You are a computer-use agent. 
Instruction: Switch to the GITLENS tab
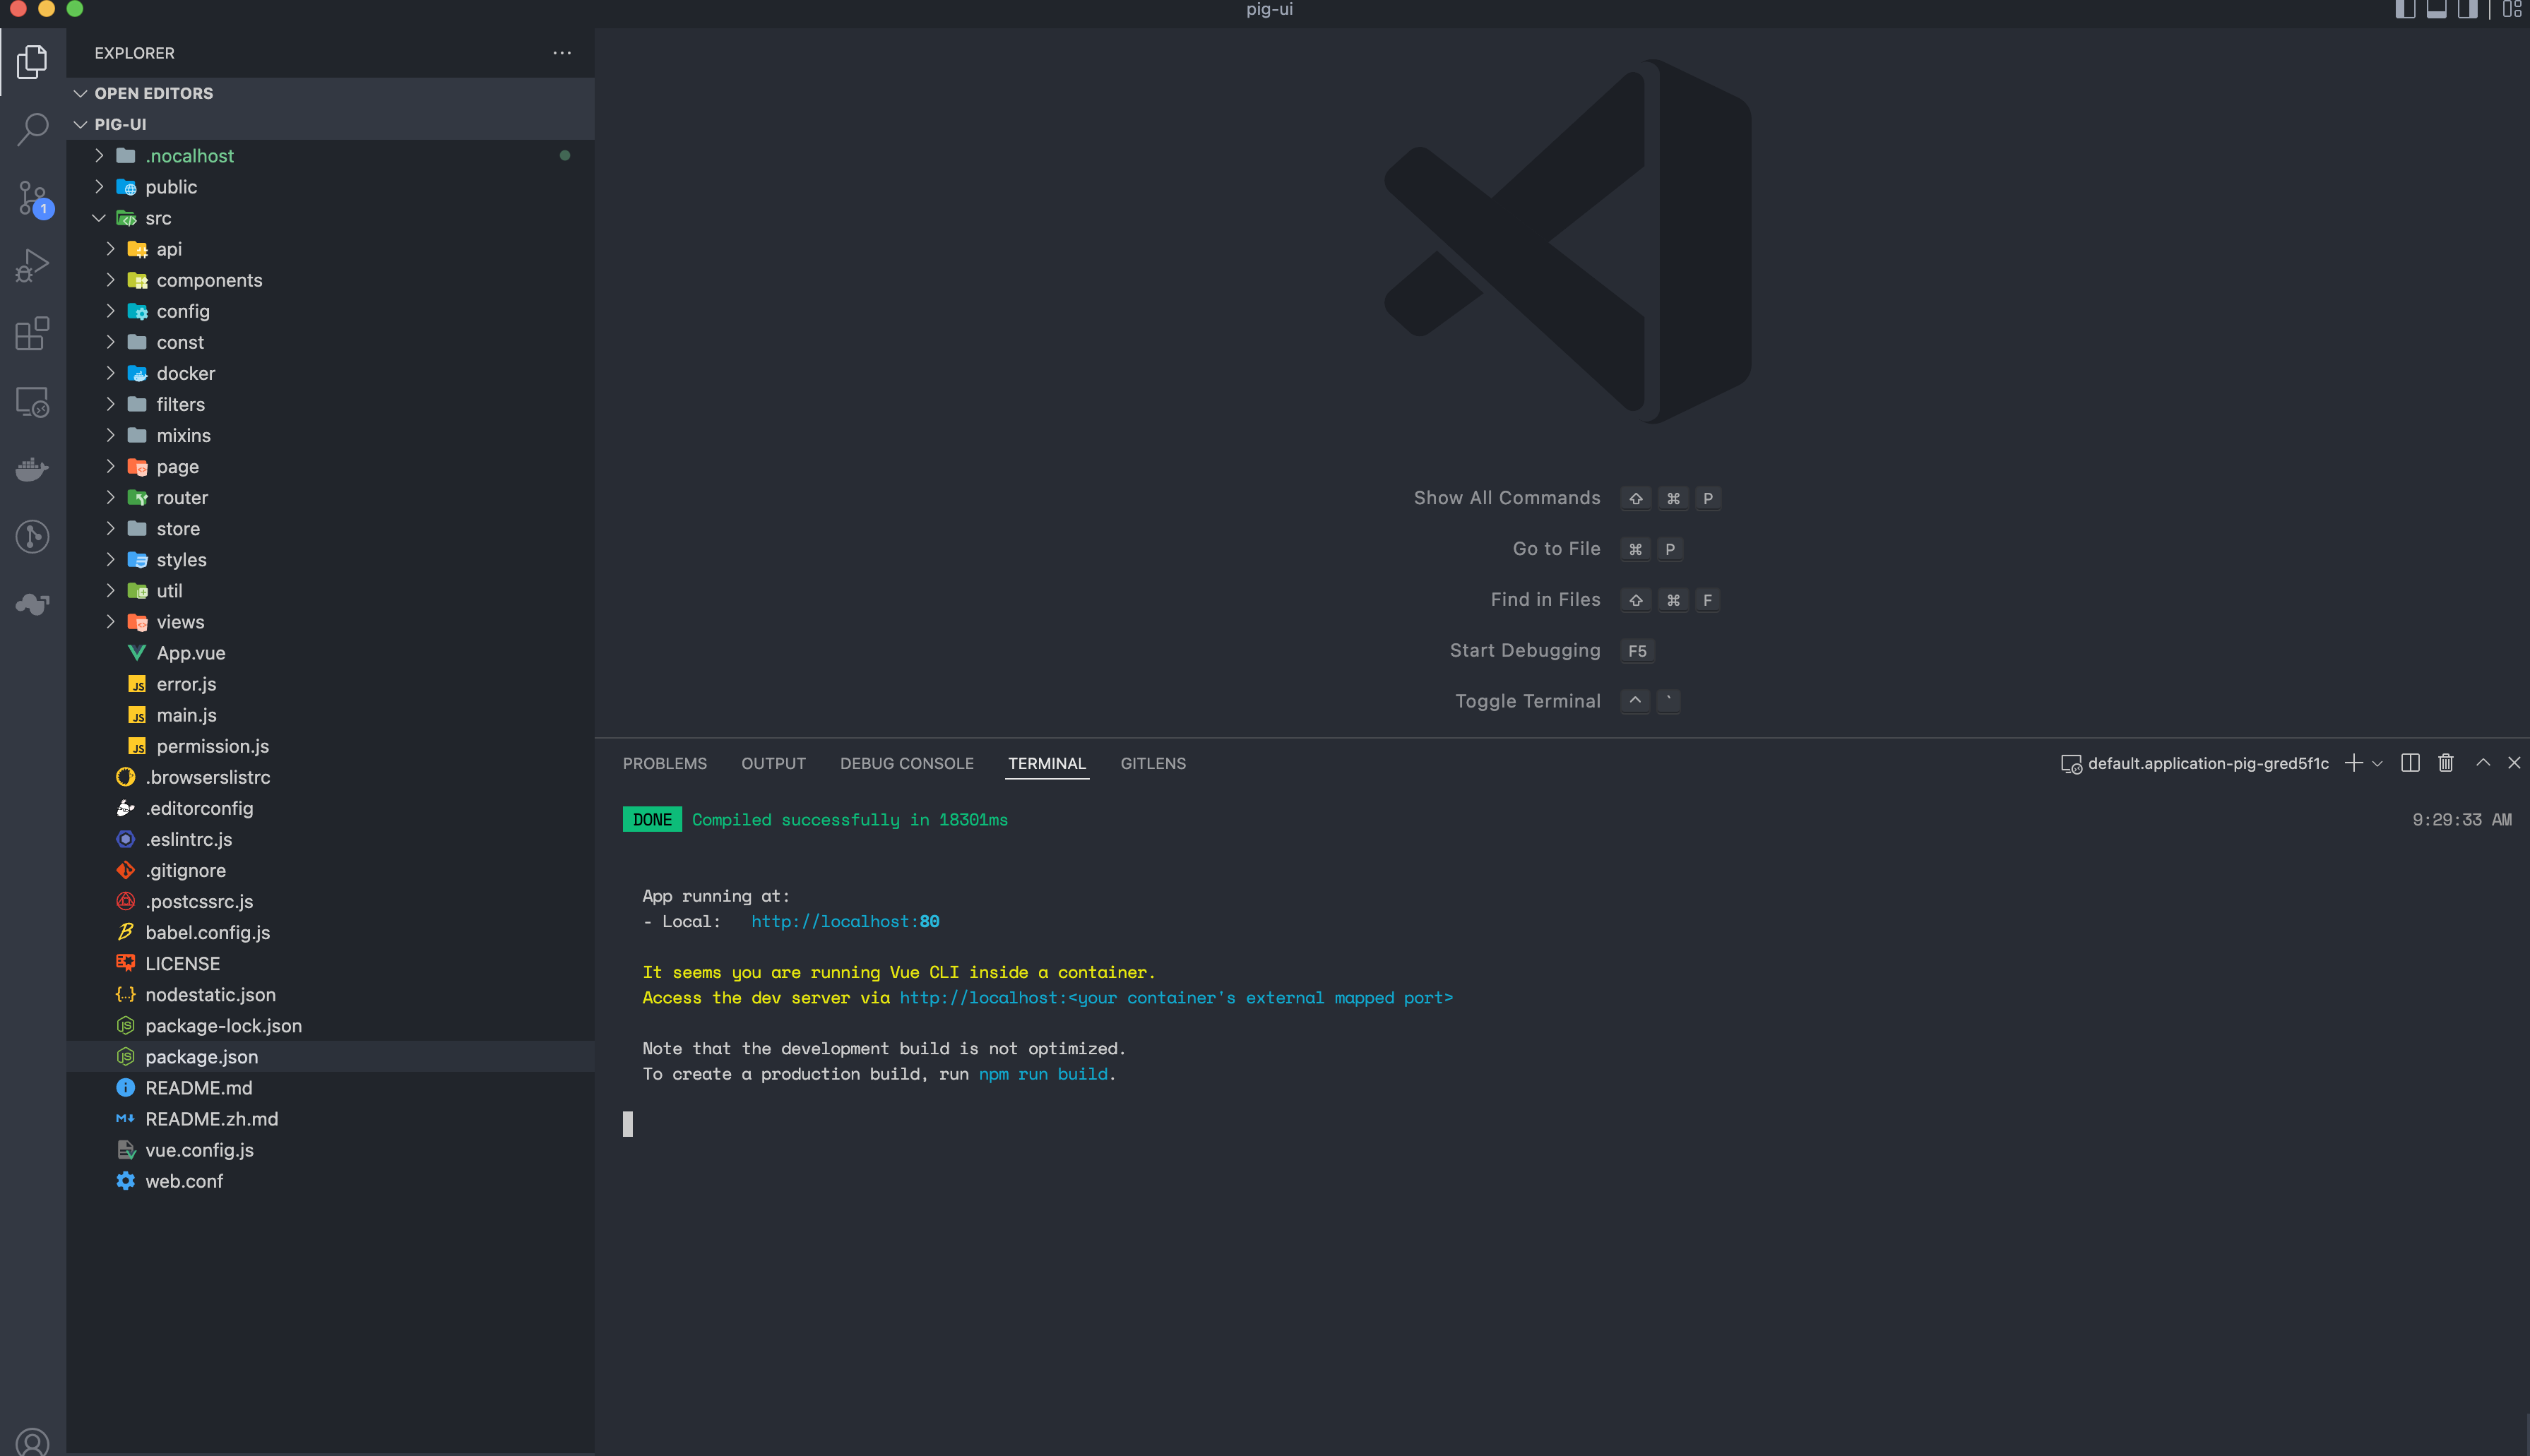(x=1152, y=763)
